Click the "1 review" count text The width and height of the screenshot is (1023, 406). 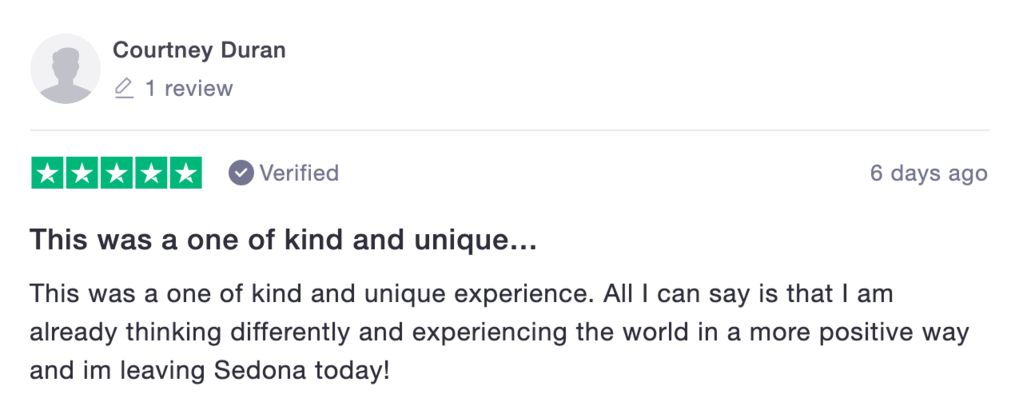click(189, 89)
